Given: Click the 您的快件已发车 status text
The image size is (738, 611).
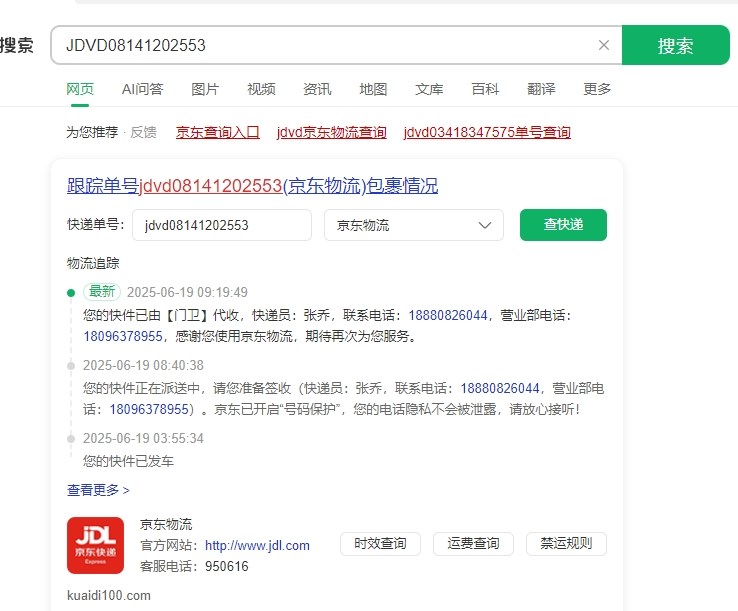Looking at the screenshot, I should [128, 461].
